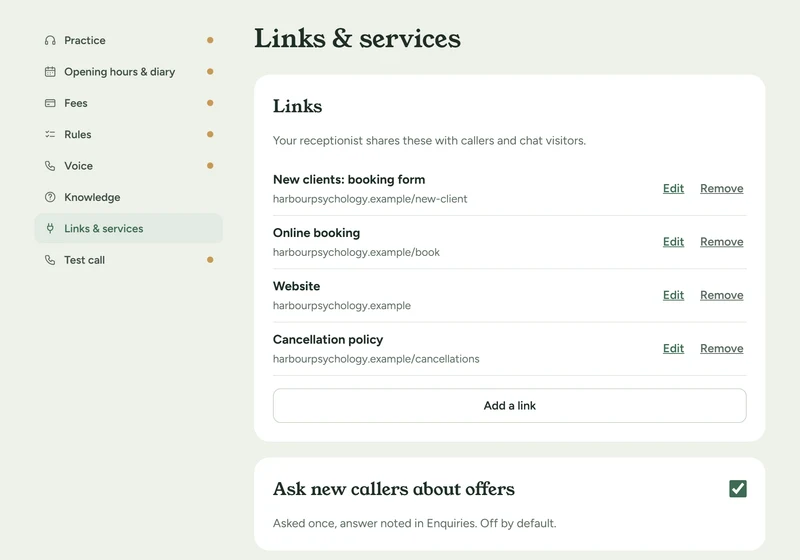Click the orange status dot next to Voice
Viewport: 800px width, 560px height.
pos(210,166)
